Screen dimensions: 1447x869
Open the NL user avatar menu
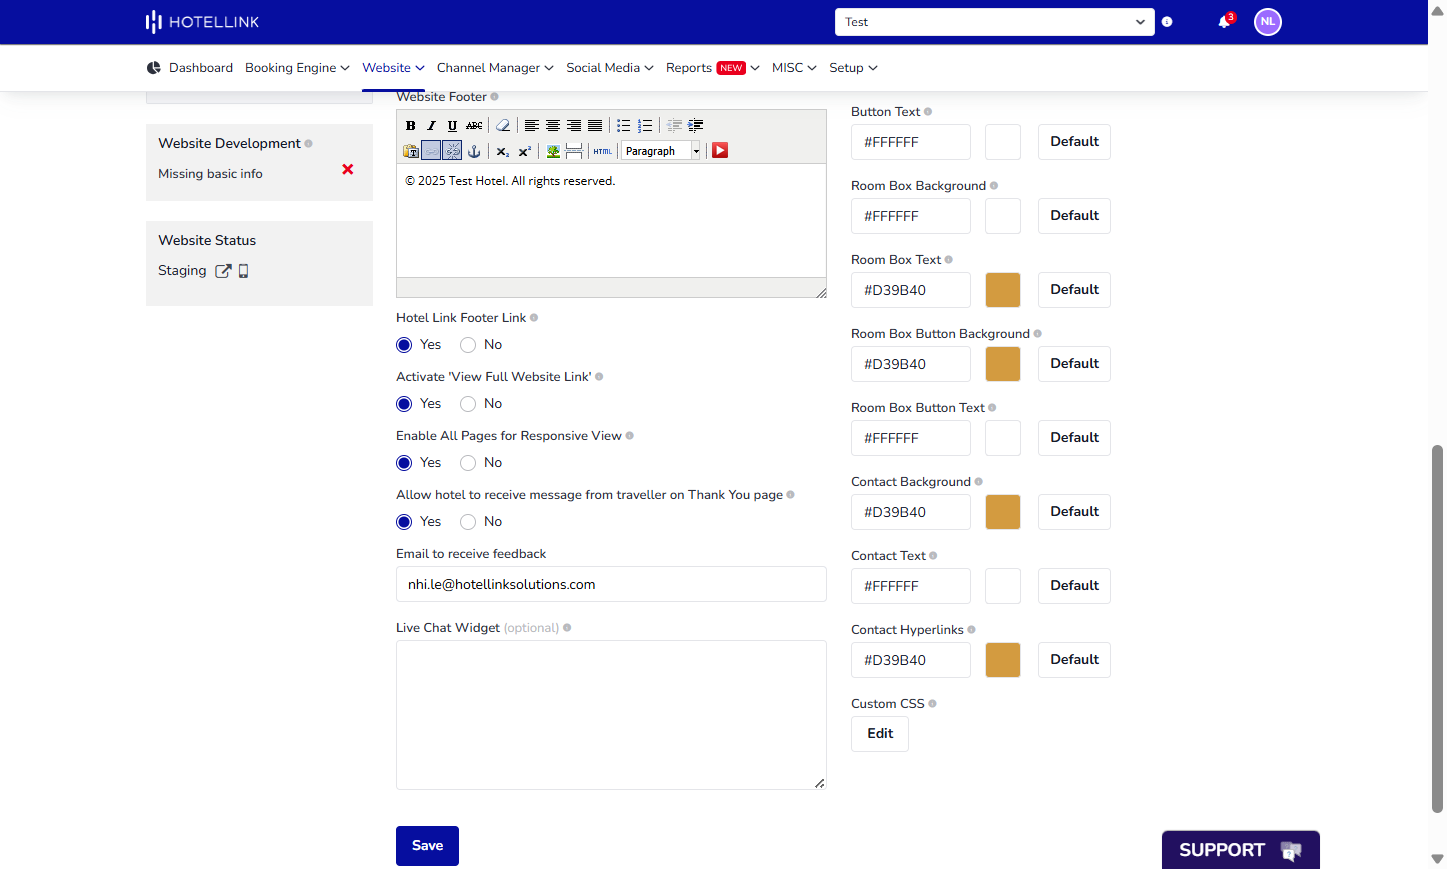(1268, 22)
